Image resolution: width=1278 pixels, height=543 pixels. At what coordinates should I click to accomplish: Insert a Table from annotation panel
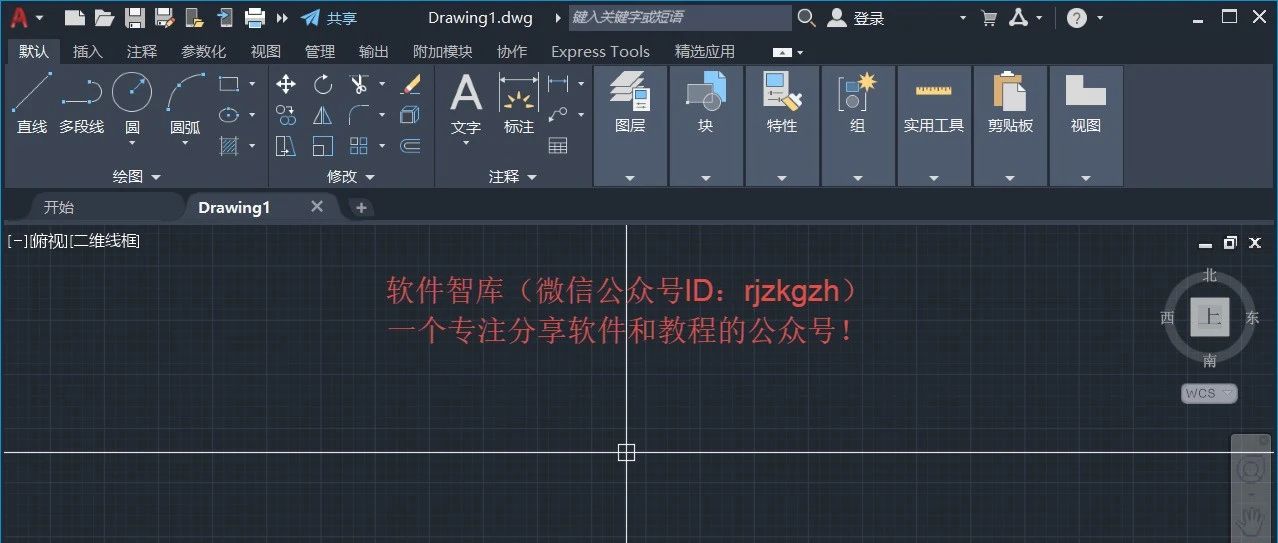point(559,146)
